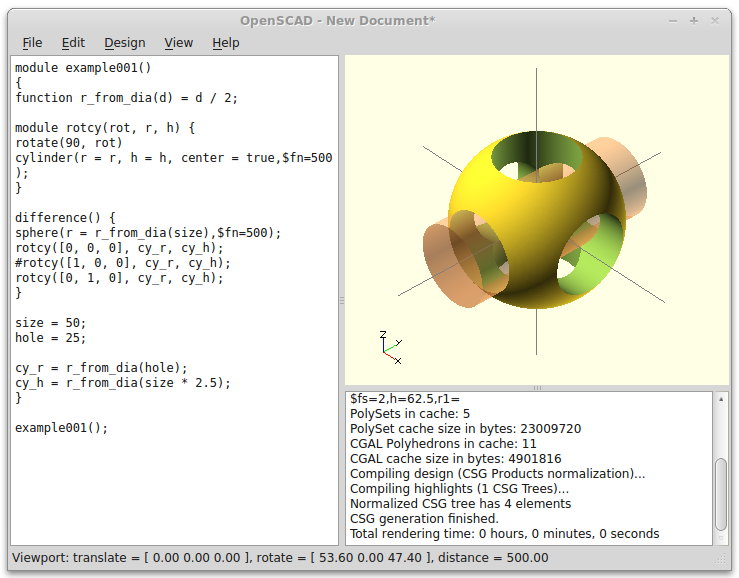Viewport: 739px width, 578px height.
Task: Open the Help menu
Action: (x=226, y=42)
